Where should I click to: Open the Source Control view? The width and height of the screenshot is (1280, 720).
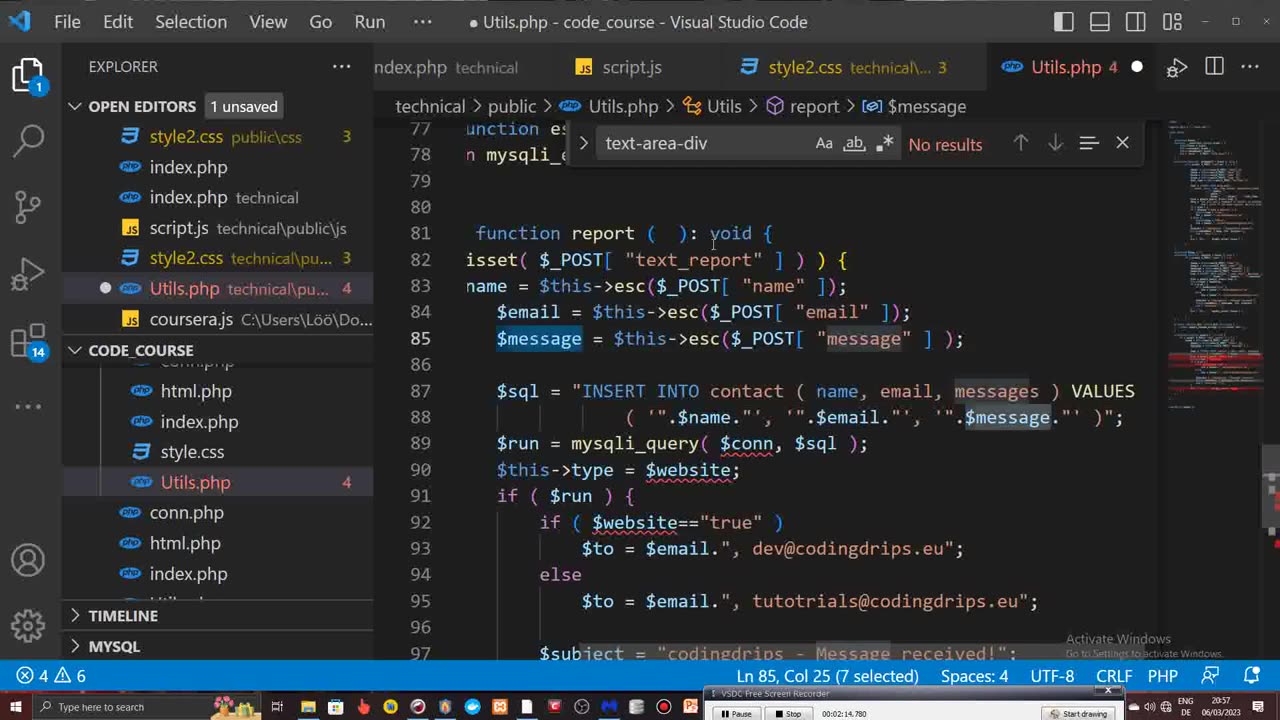coord(28,206)
